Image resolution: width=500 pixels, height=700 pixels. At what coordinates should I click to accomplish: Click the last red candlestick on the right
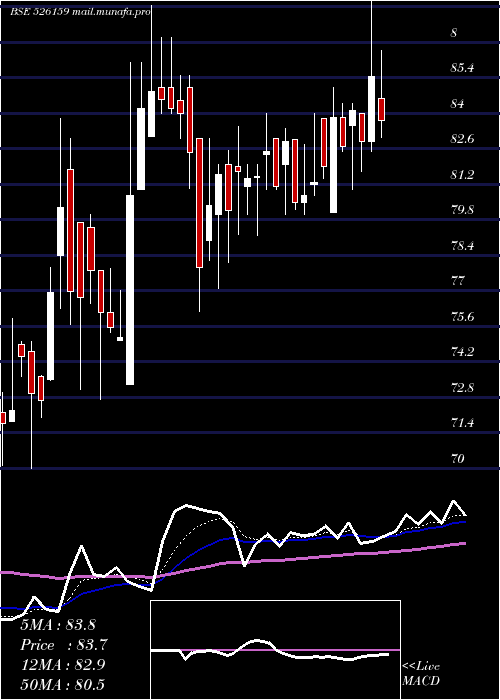coord(381,109)
